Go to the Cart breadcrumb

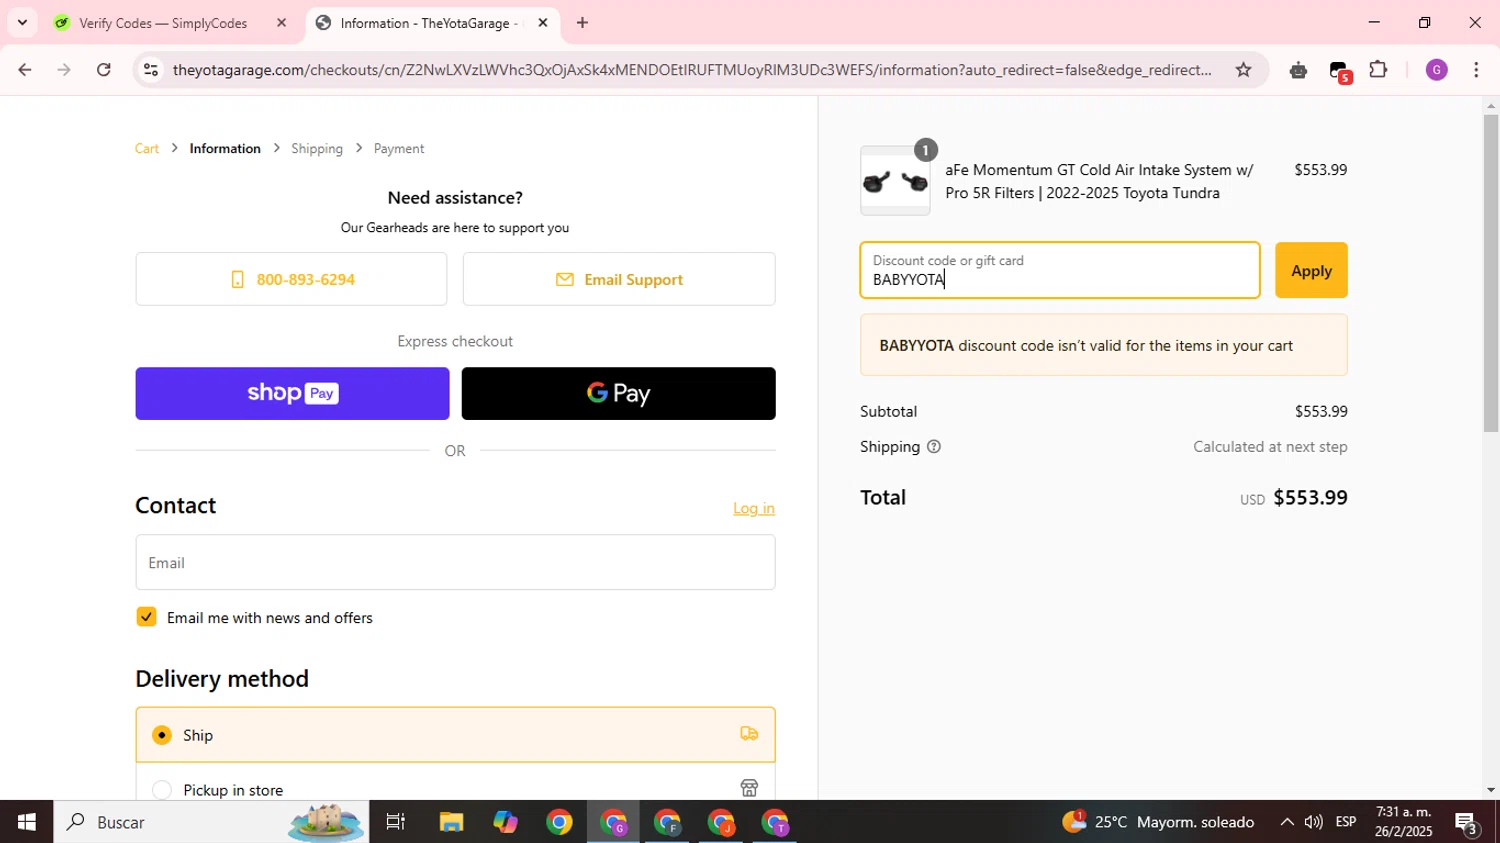[147, 148]
